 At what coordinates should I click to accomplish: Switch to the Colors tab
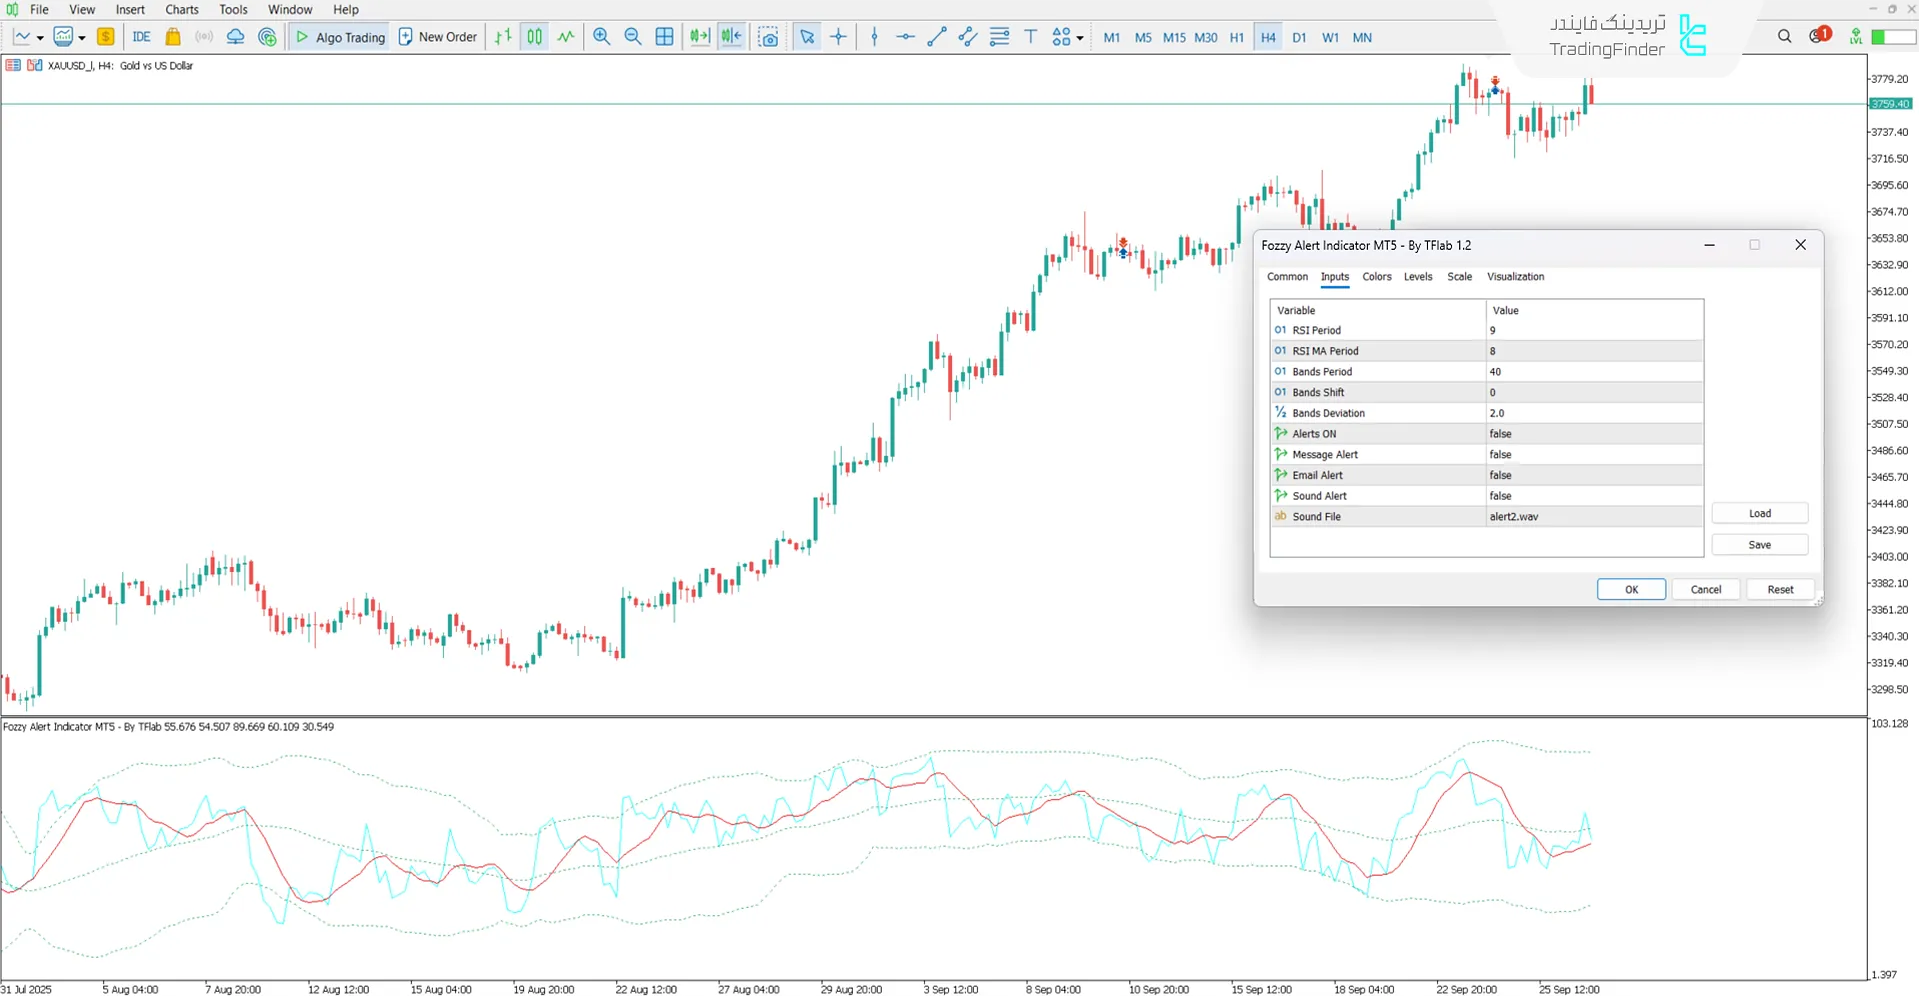point(1376,277)
